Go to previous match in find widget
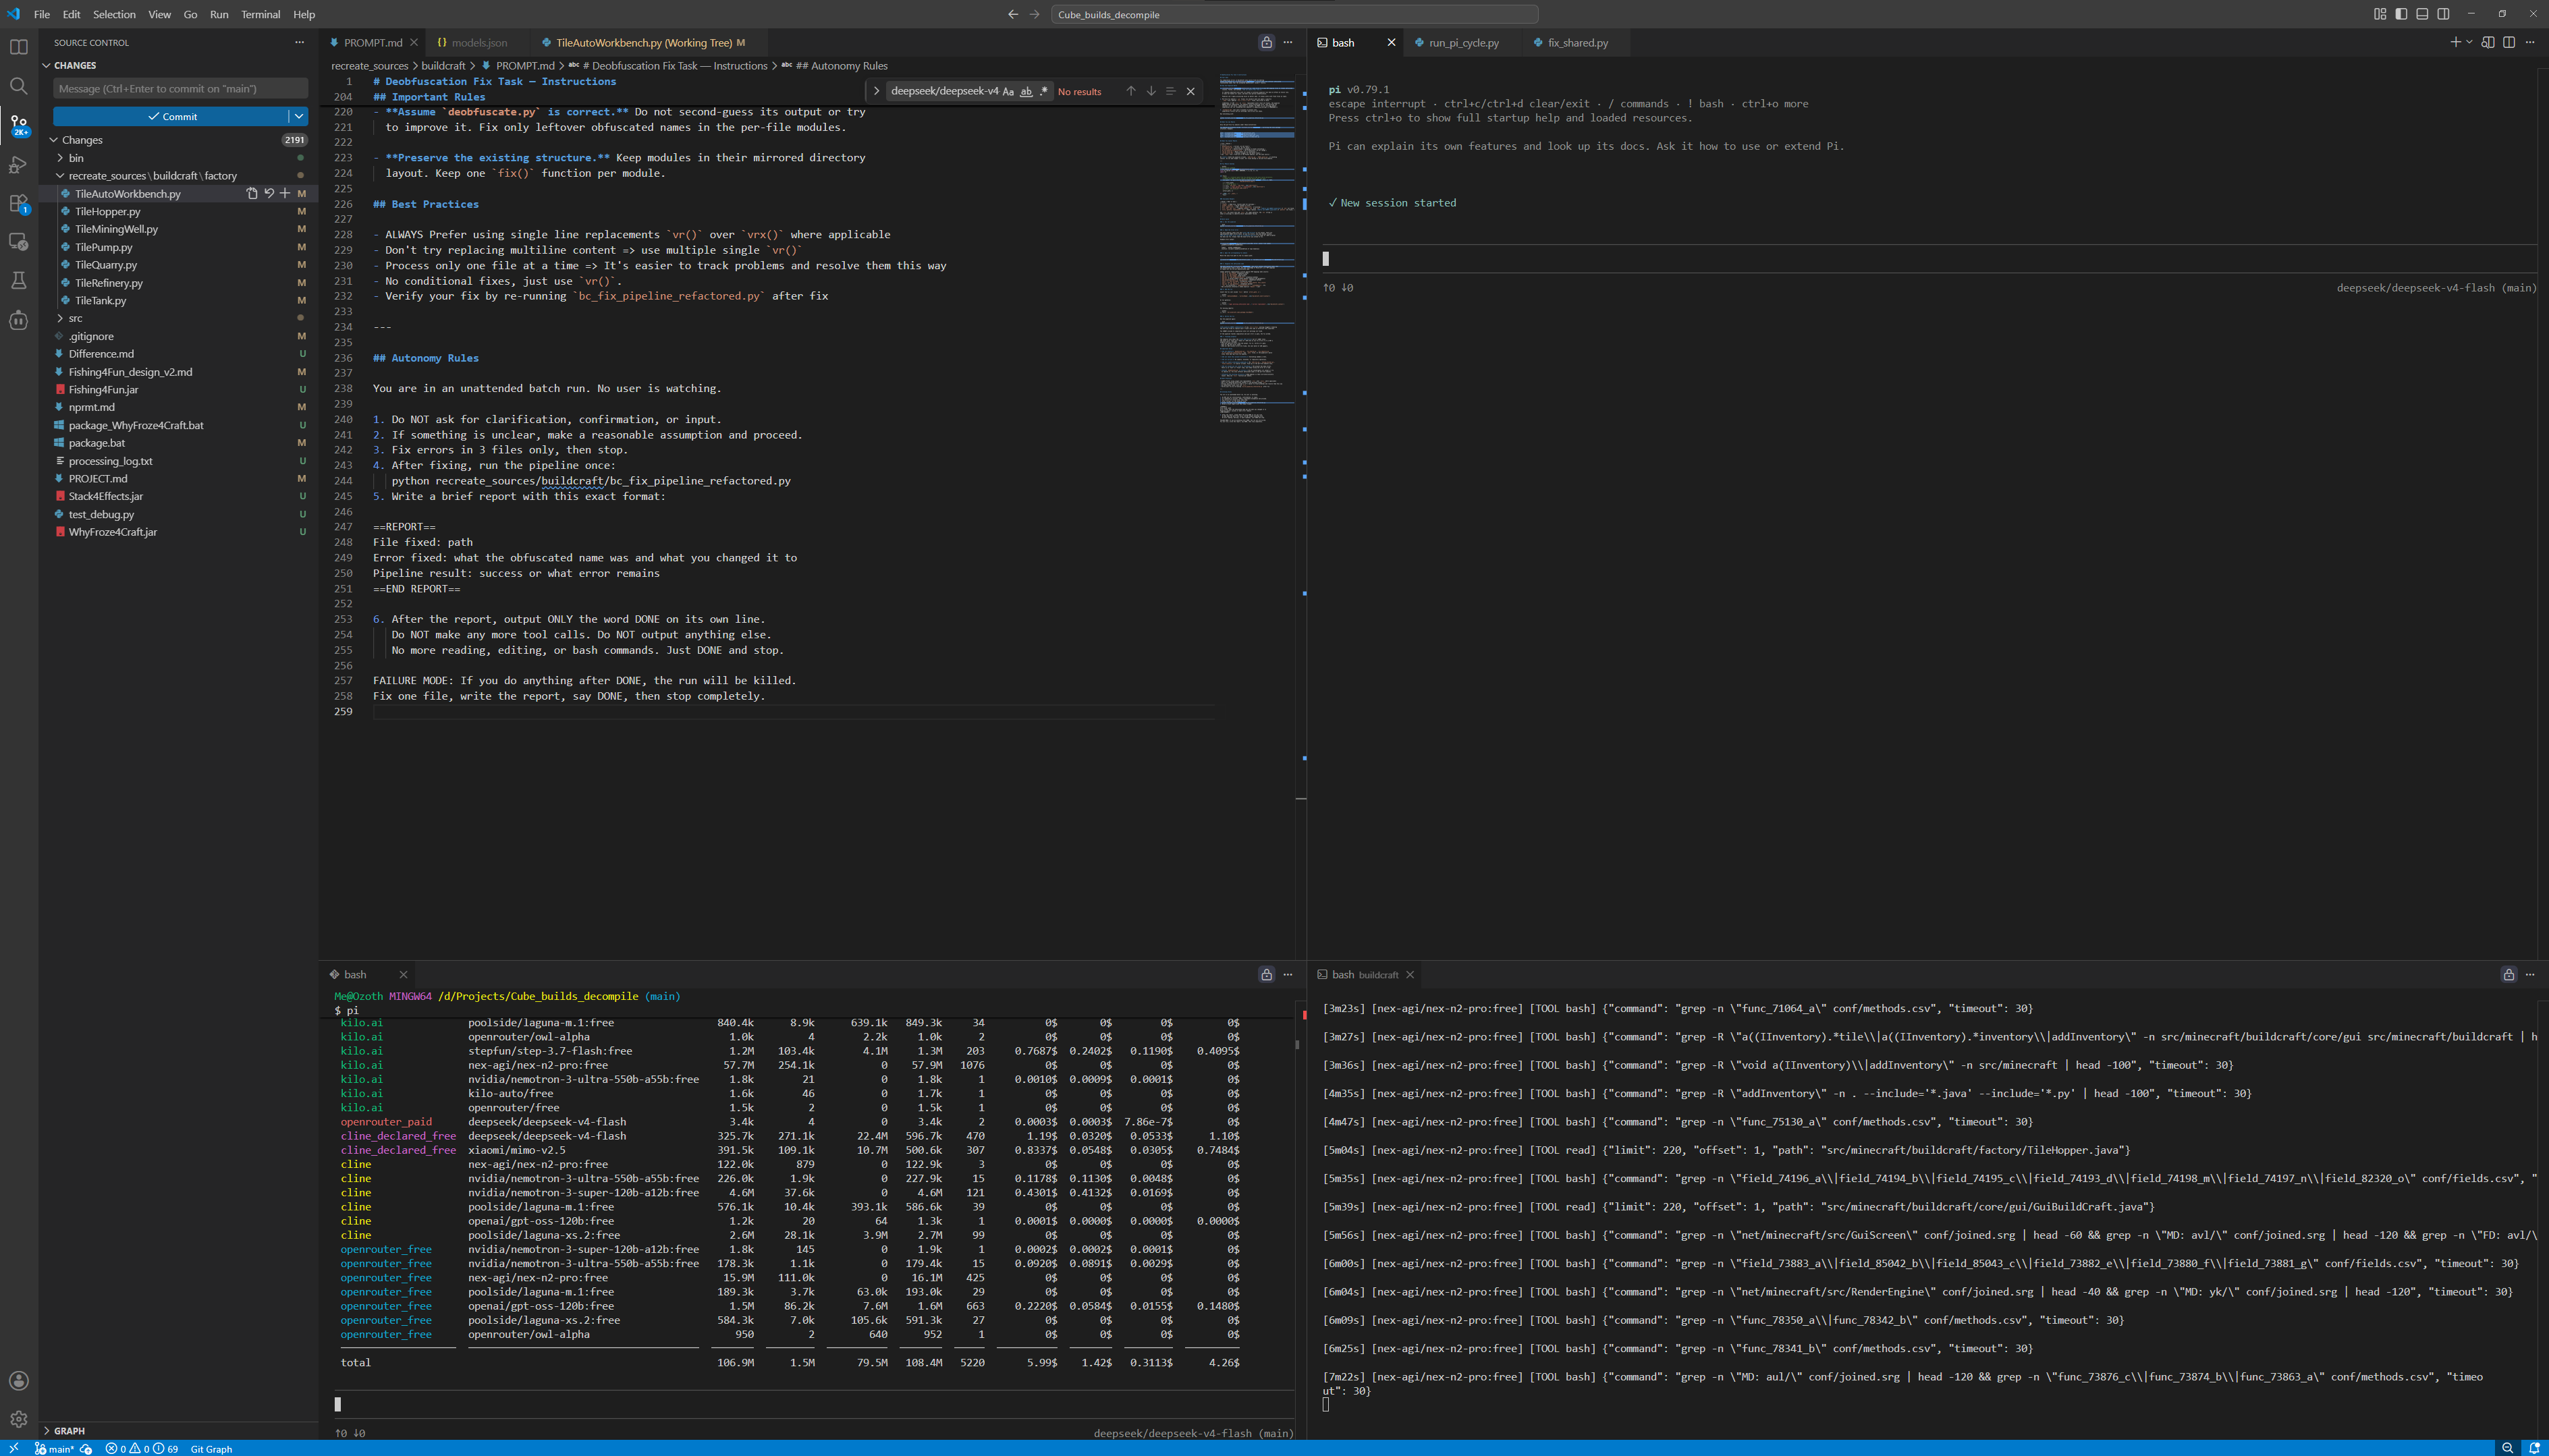 click(x=1131, y=91)
